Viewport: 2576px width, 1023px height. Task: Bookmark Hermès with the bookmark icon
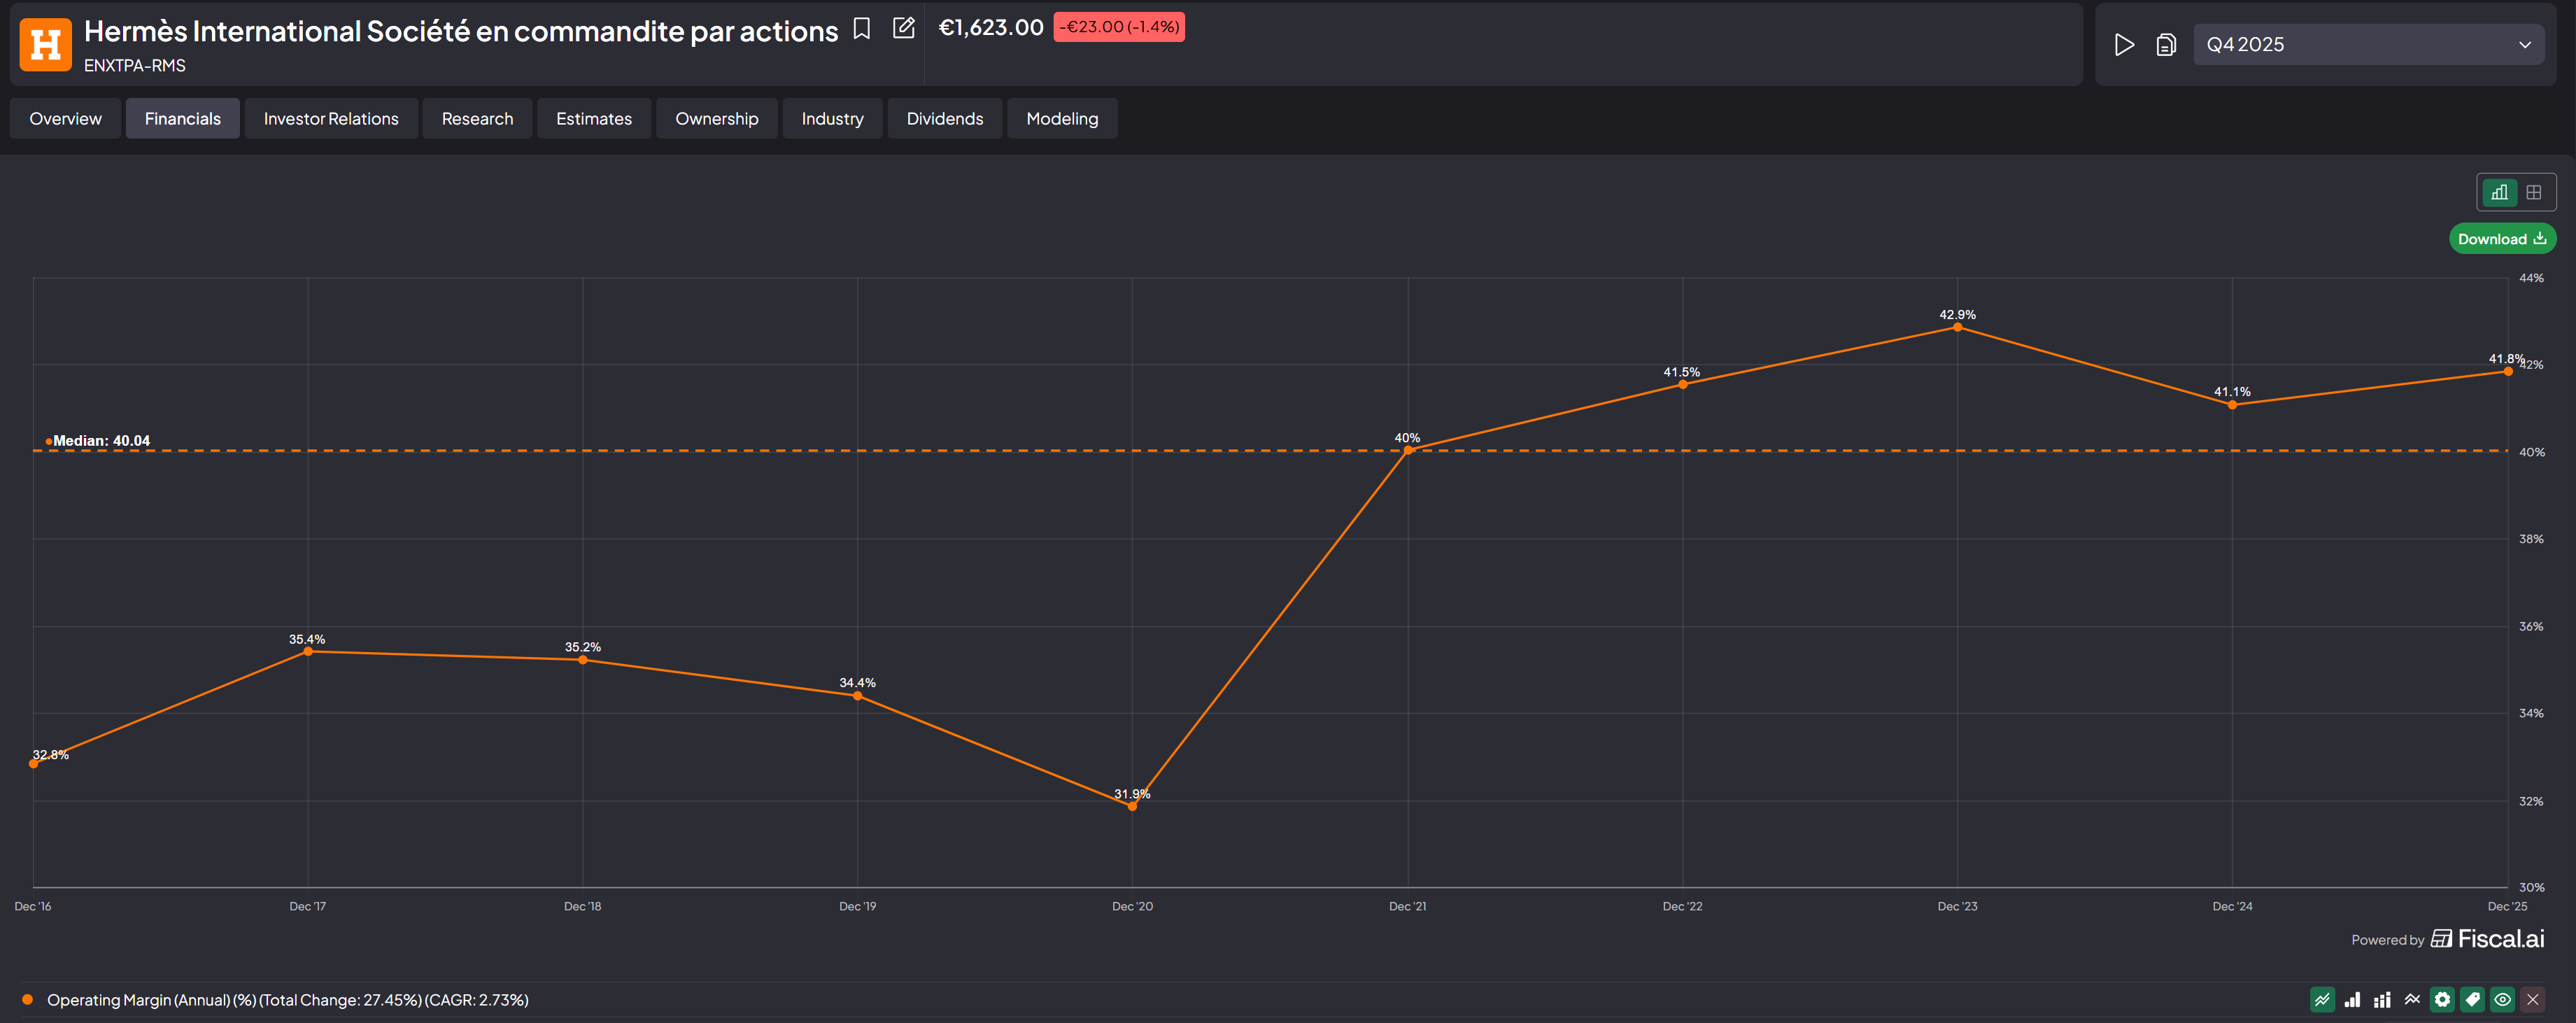click(861, 29)
